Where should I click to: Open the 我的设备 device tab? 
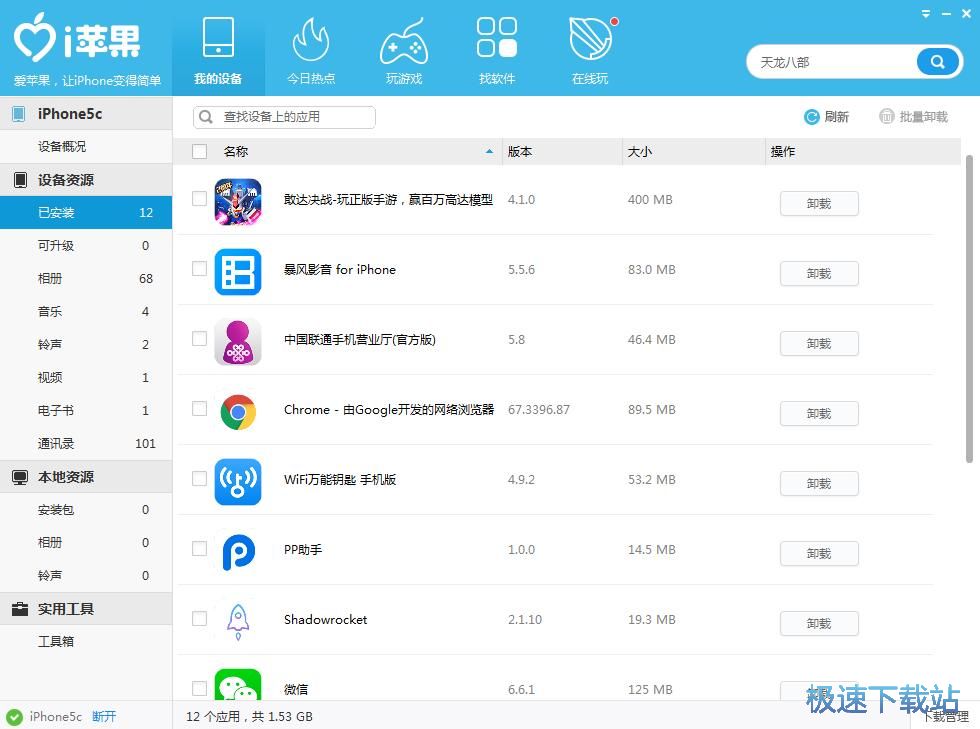[x=218, y=49]
